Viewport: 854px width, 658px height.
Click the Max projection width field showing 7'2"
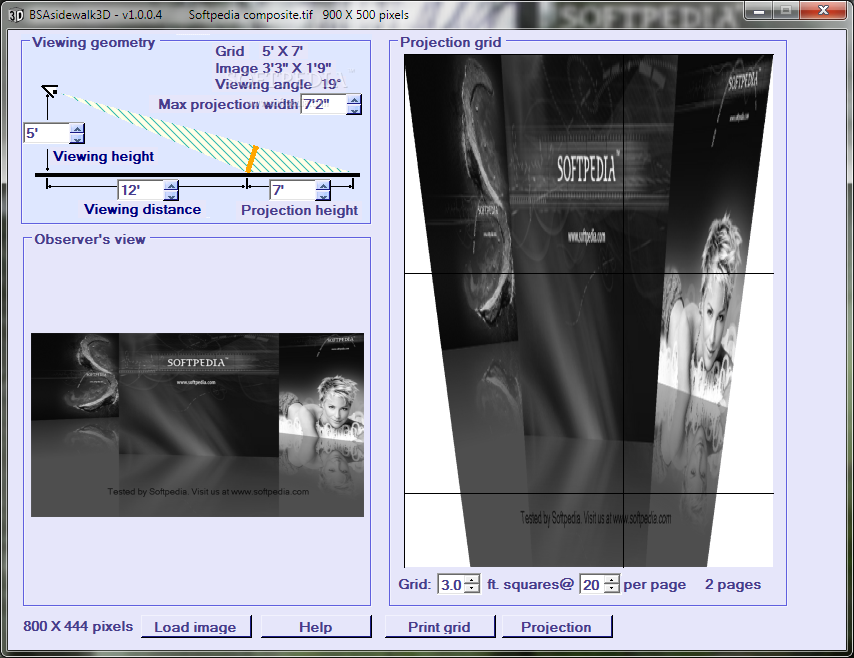click(324, 105)
